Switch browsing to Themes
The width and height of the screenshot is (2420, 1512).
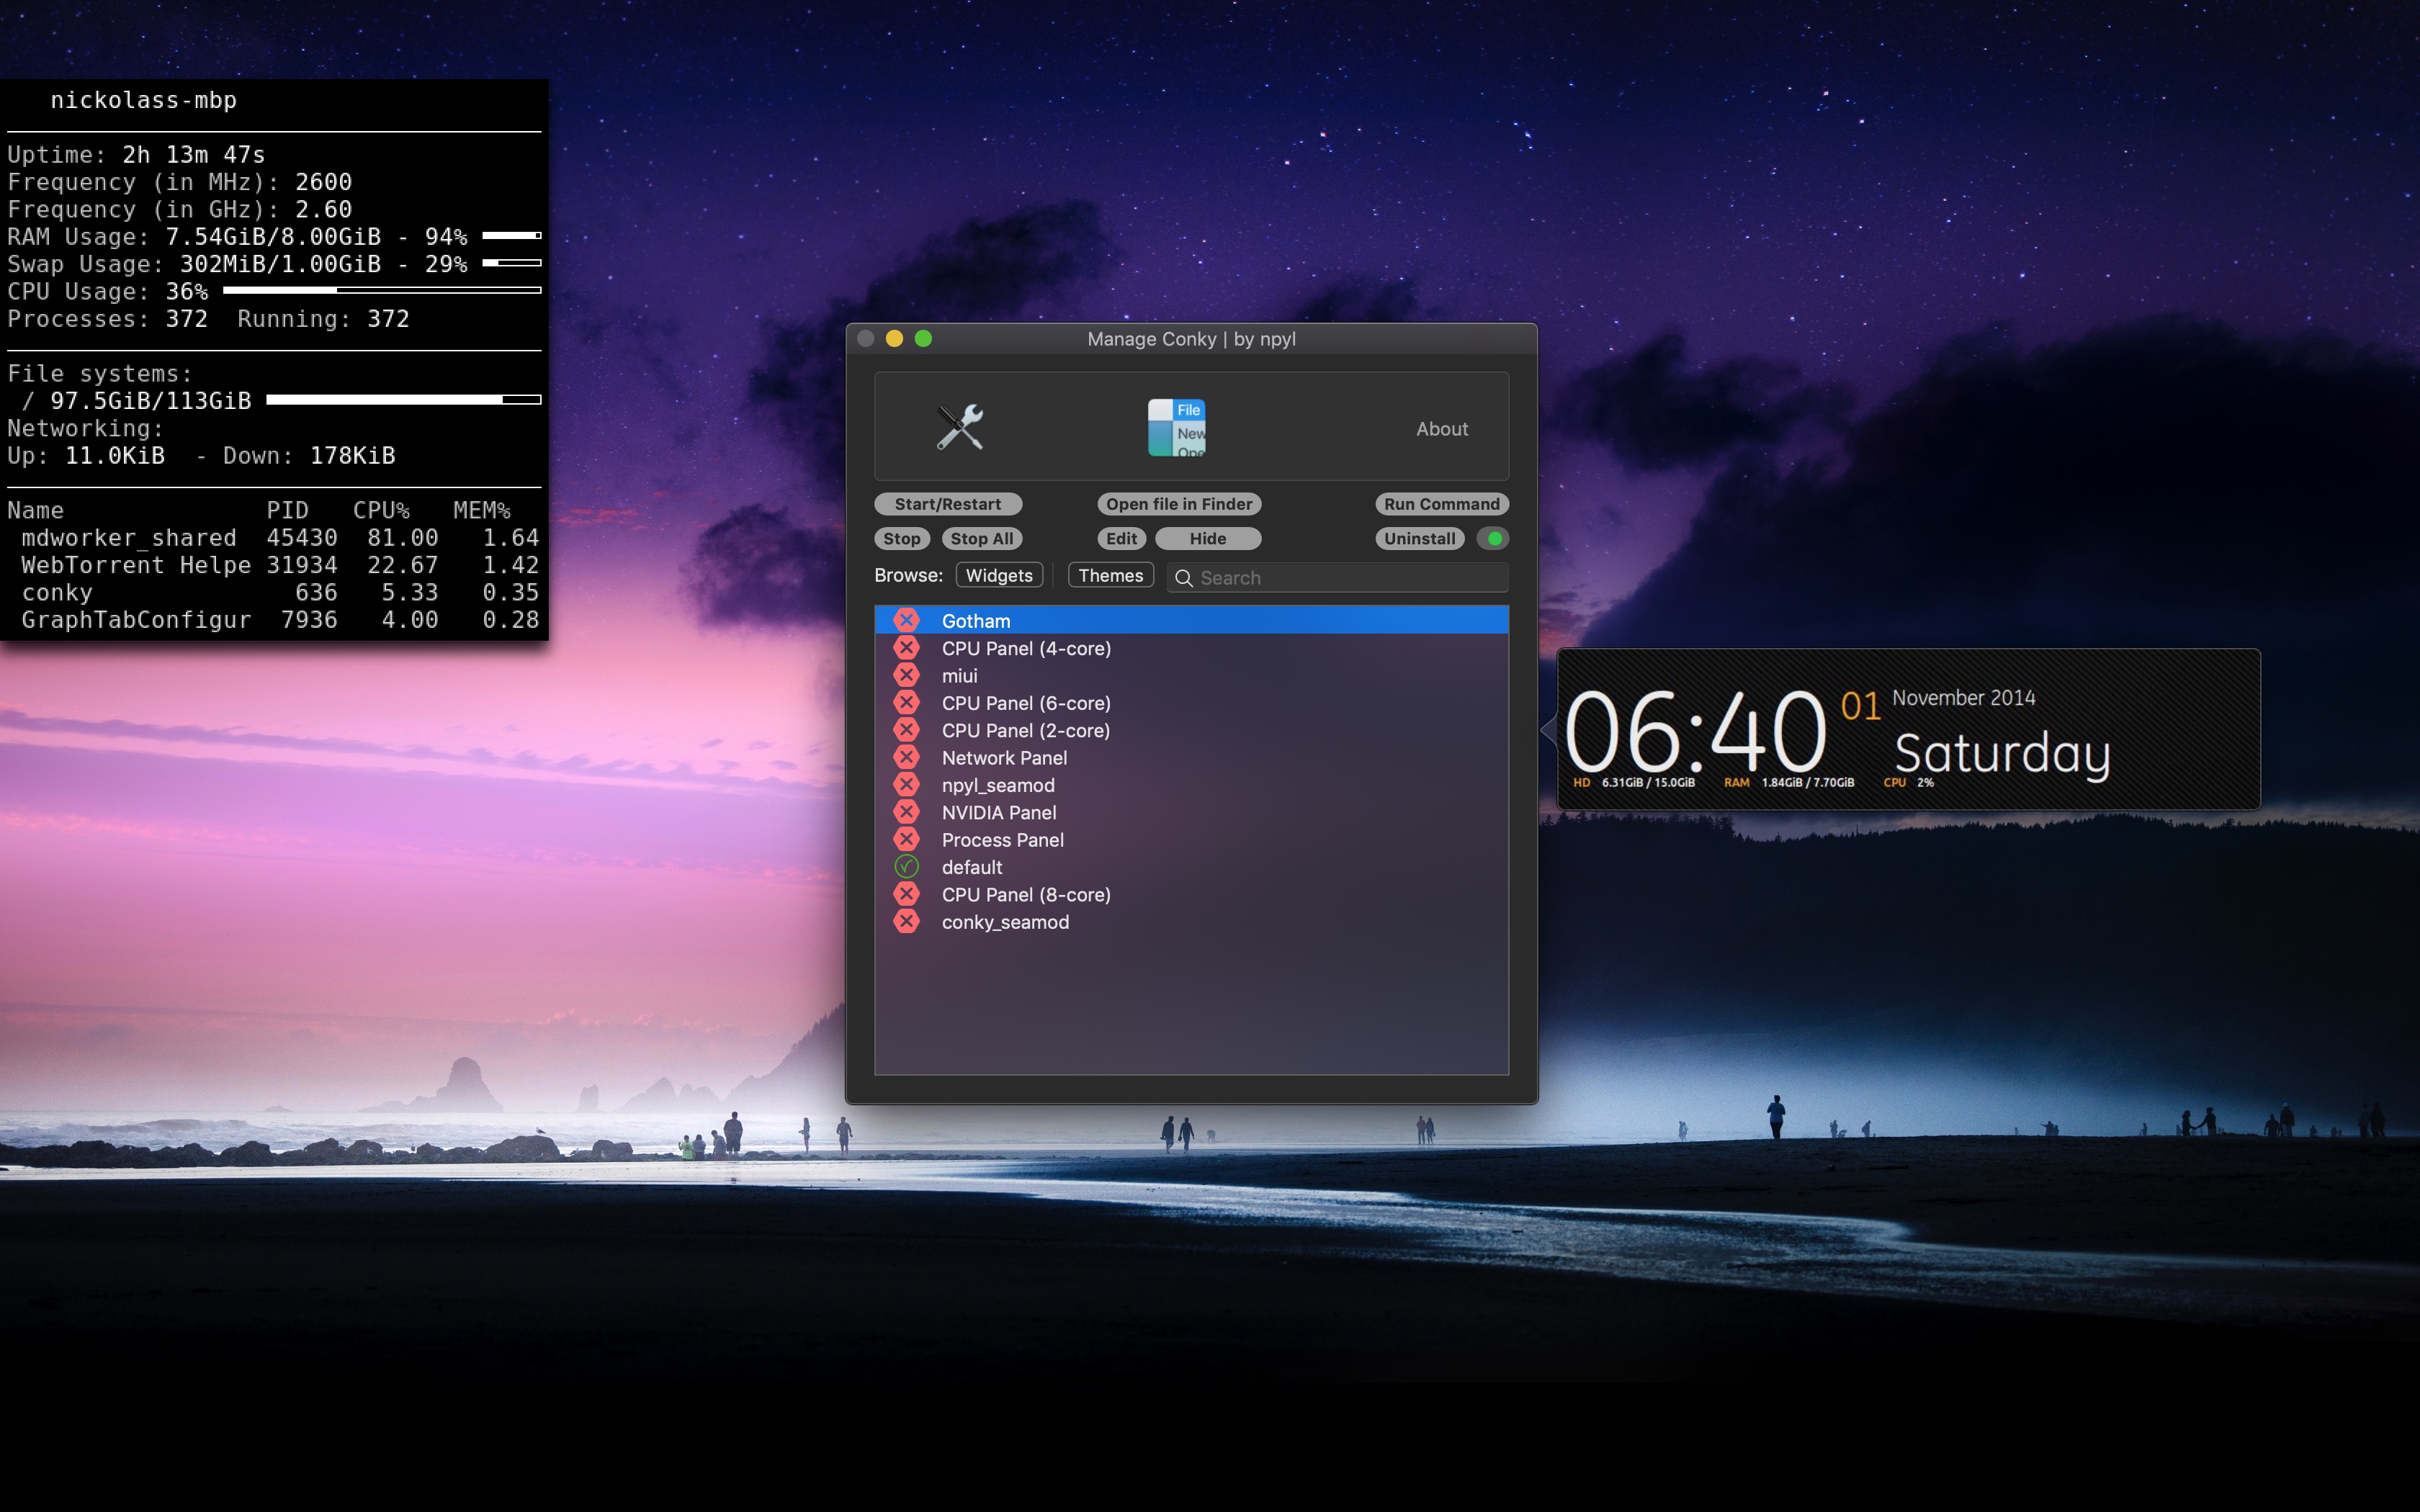1110,575
